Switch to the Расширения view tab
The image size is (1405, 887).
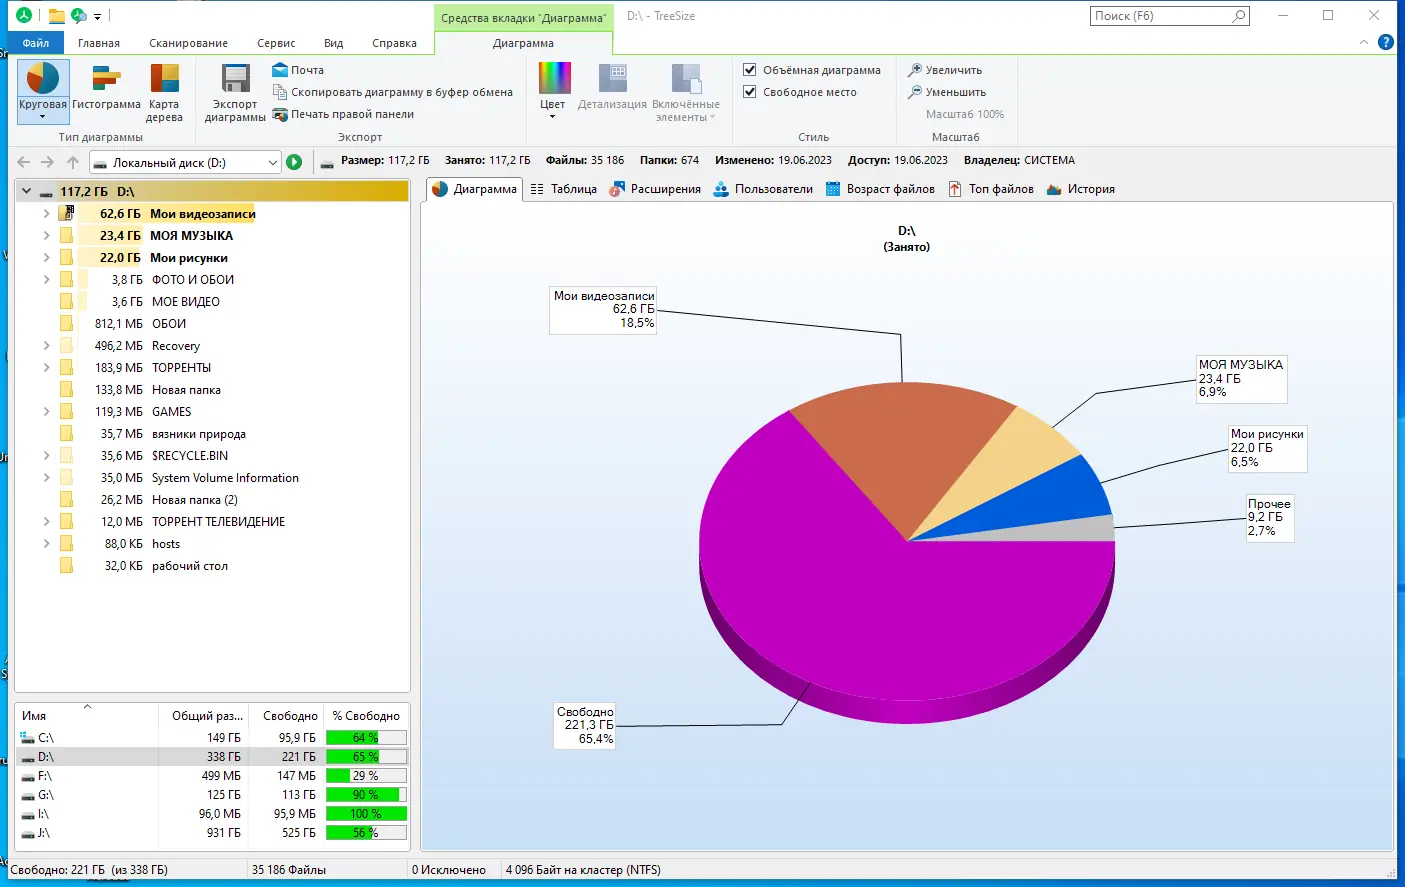click(655, 189)
